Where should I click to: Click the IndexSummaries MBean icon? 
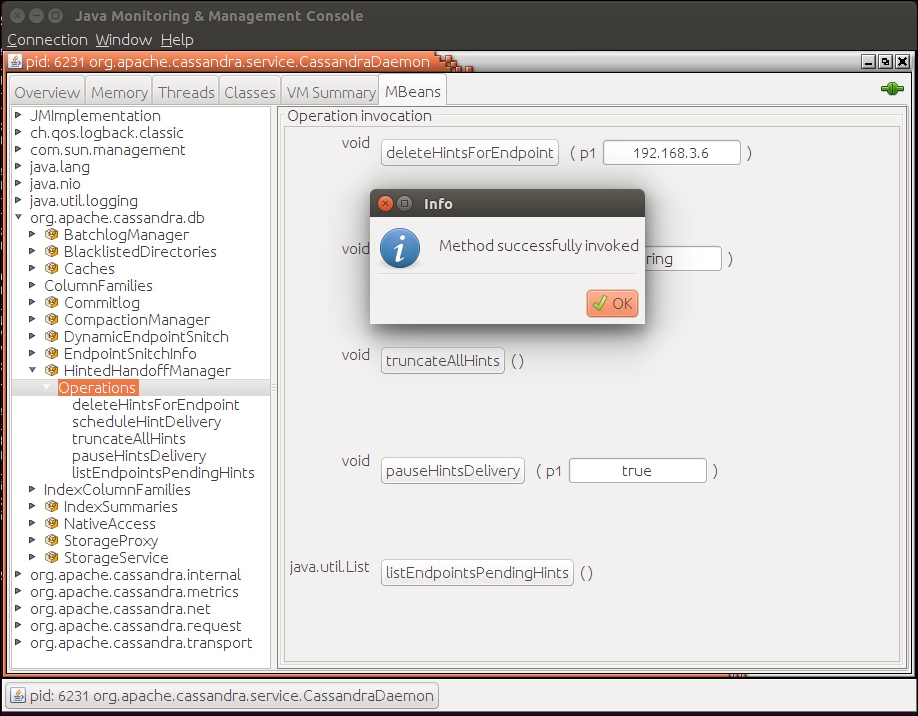coord(52,506)
